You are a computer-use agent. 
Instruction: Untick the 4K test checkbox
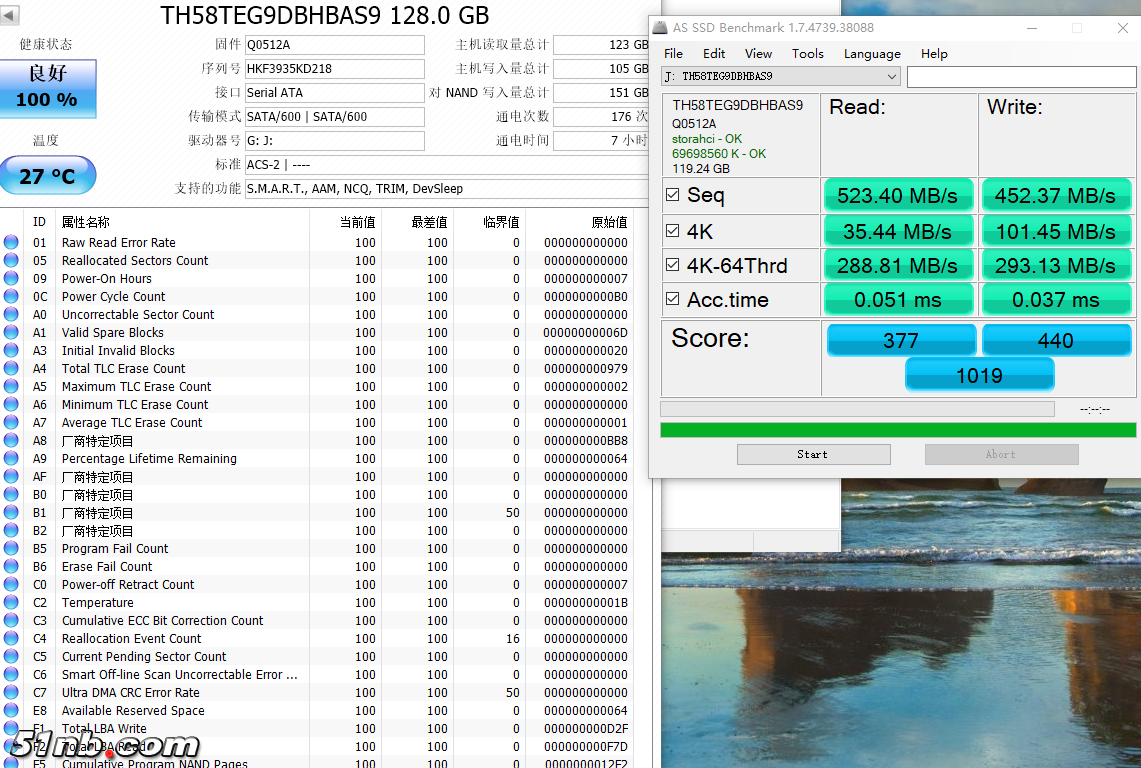pos(673,231)
